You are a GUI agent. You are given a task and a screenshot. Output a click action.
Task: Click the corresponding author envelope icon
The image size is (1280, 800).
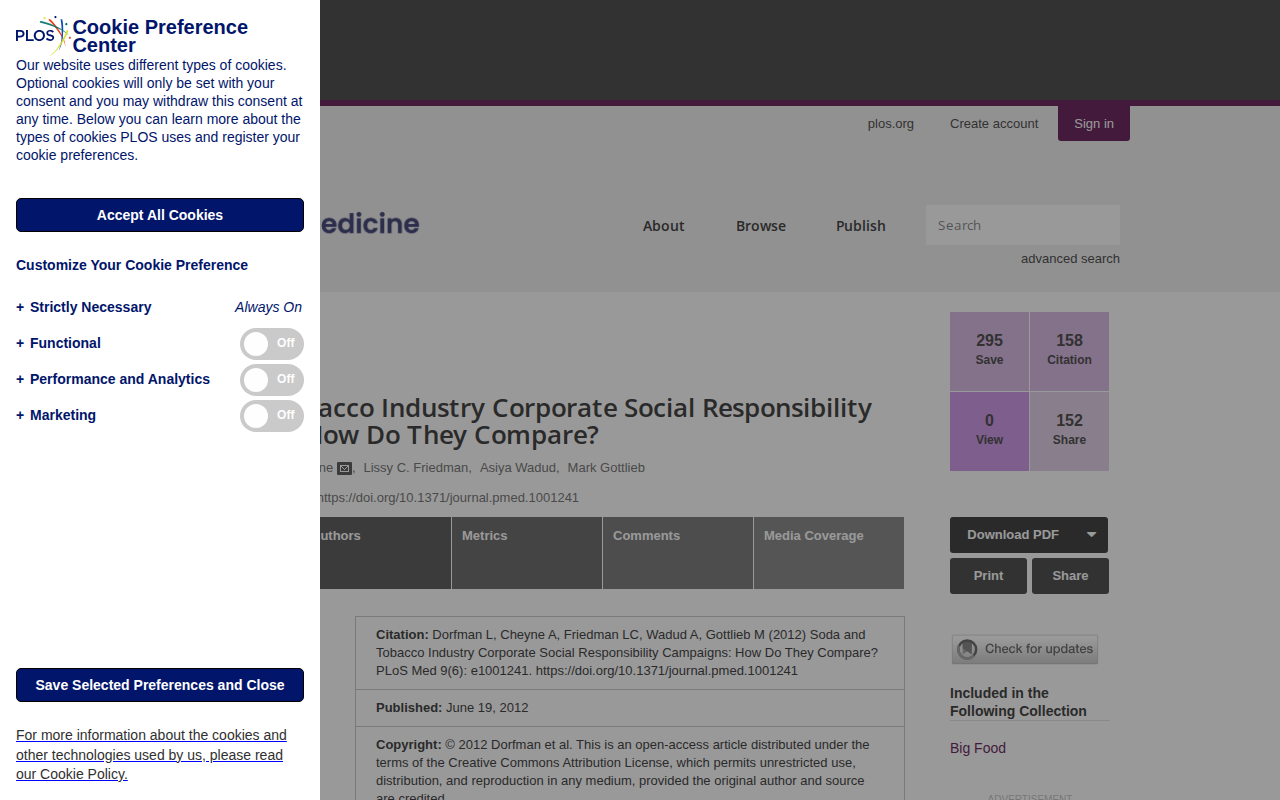point(344,468)
